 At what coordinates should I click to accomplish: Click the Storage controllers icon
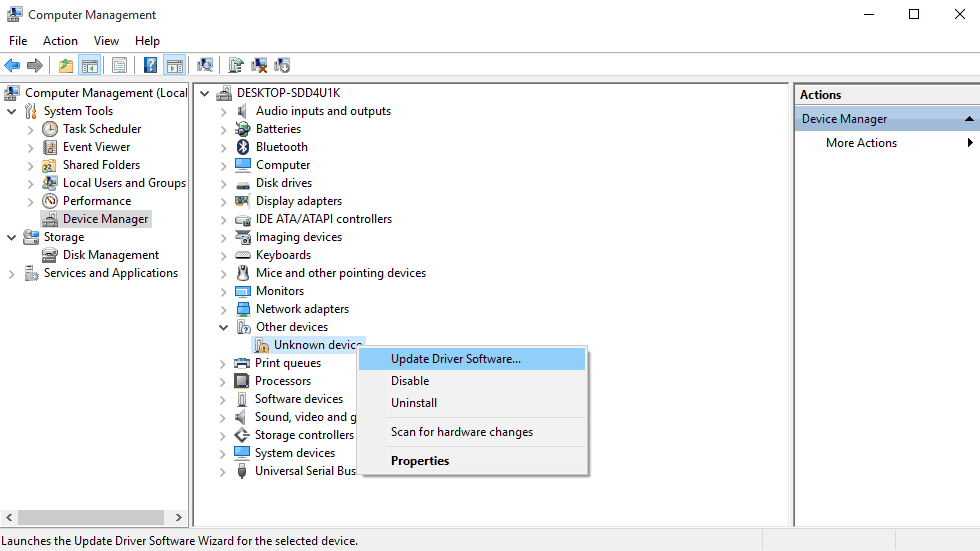(241, 435)
